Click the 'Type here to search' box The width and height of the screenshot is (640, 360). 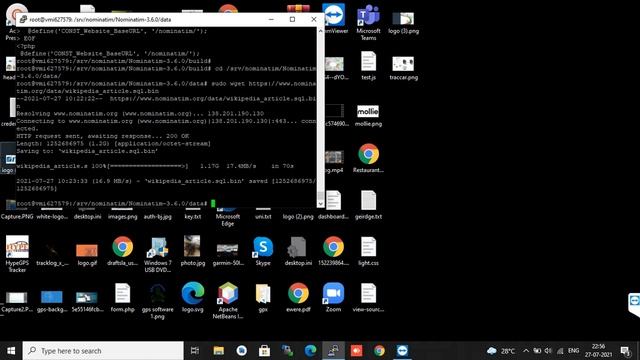(x=103, y=351)
